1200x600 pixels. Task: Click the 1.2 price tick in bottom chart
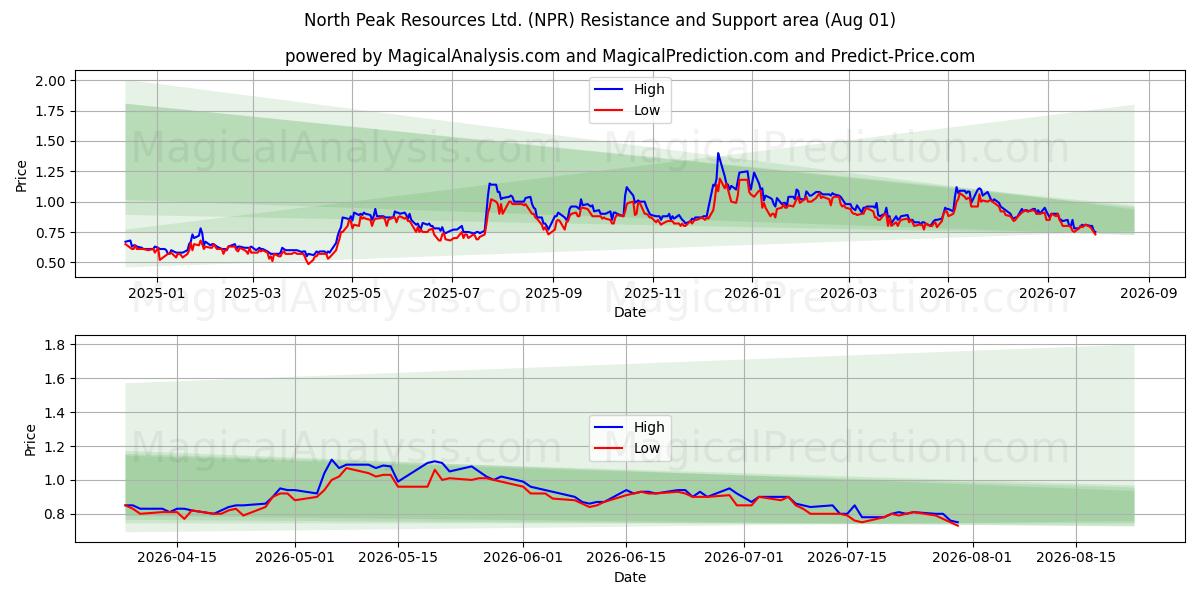(56, 447)
